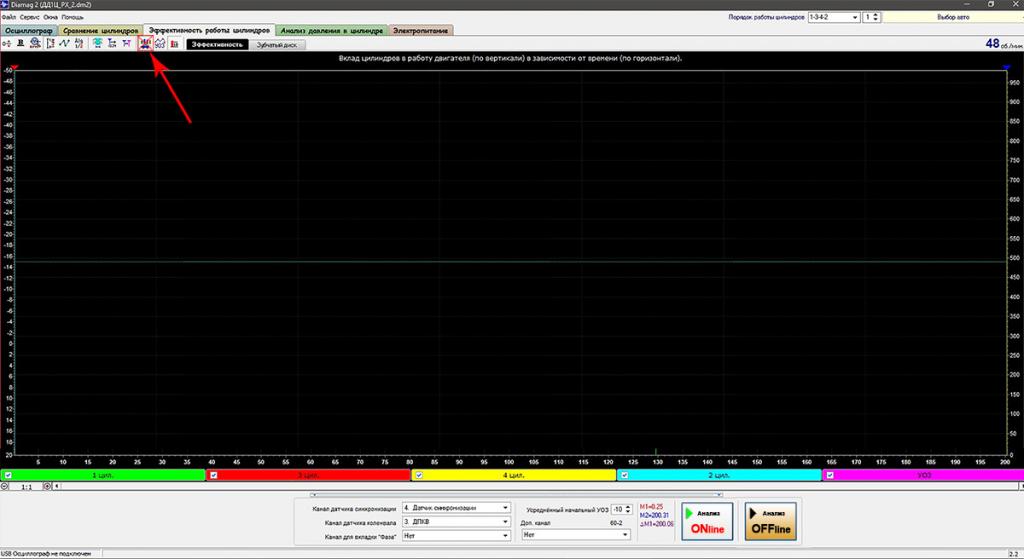Click the UOZ value field showing -10

[x=618, y=509]
